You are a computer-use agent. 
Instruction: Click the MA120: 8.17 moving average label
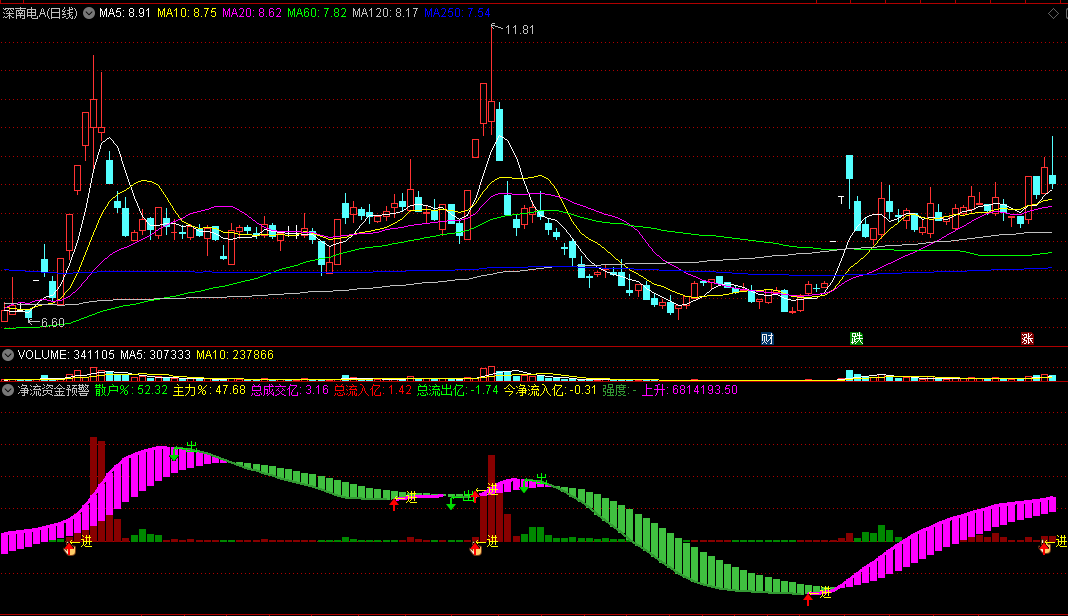(x=385, y=13)
